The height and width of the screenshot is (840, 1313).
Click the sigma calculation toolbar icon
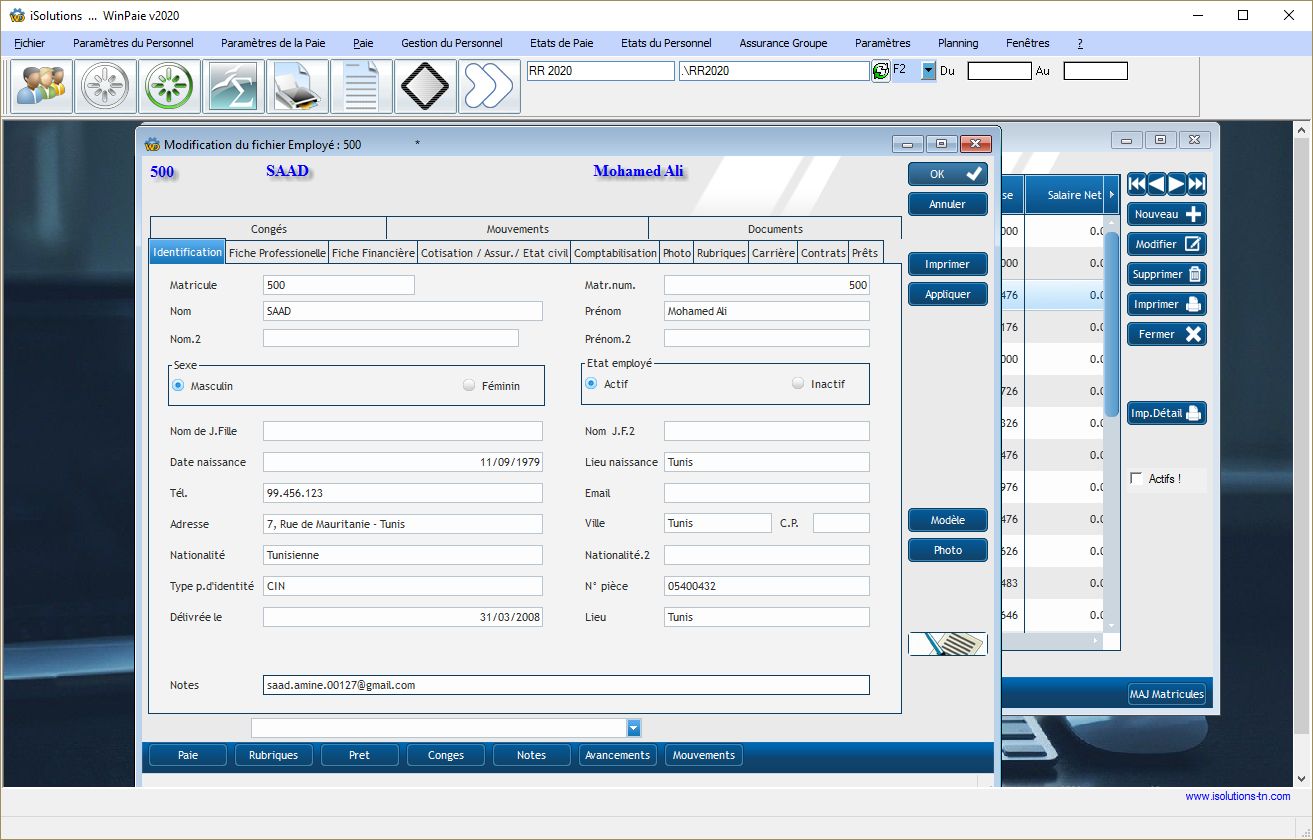coord(233,87)
